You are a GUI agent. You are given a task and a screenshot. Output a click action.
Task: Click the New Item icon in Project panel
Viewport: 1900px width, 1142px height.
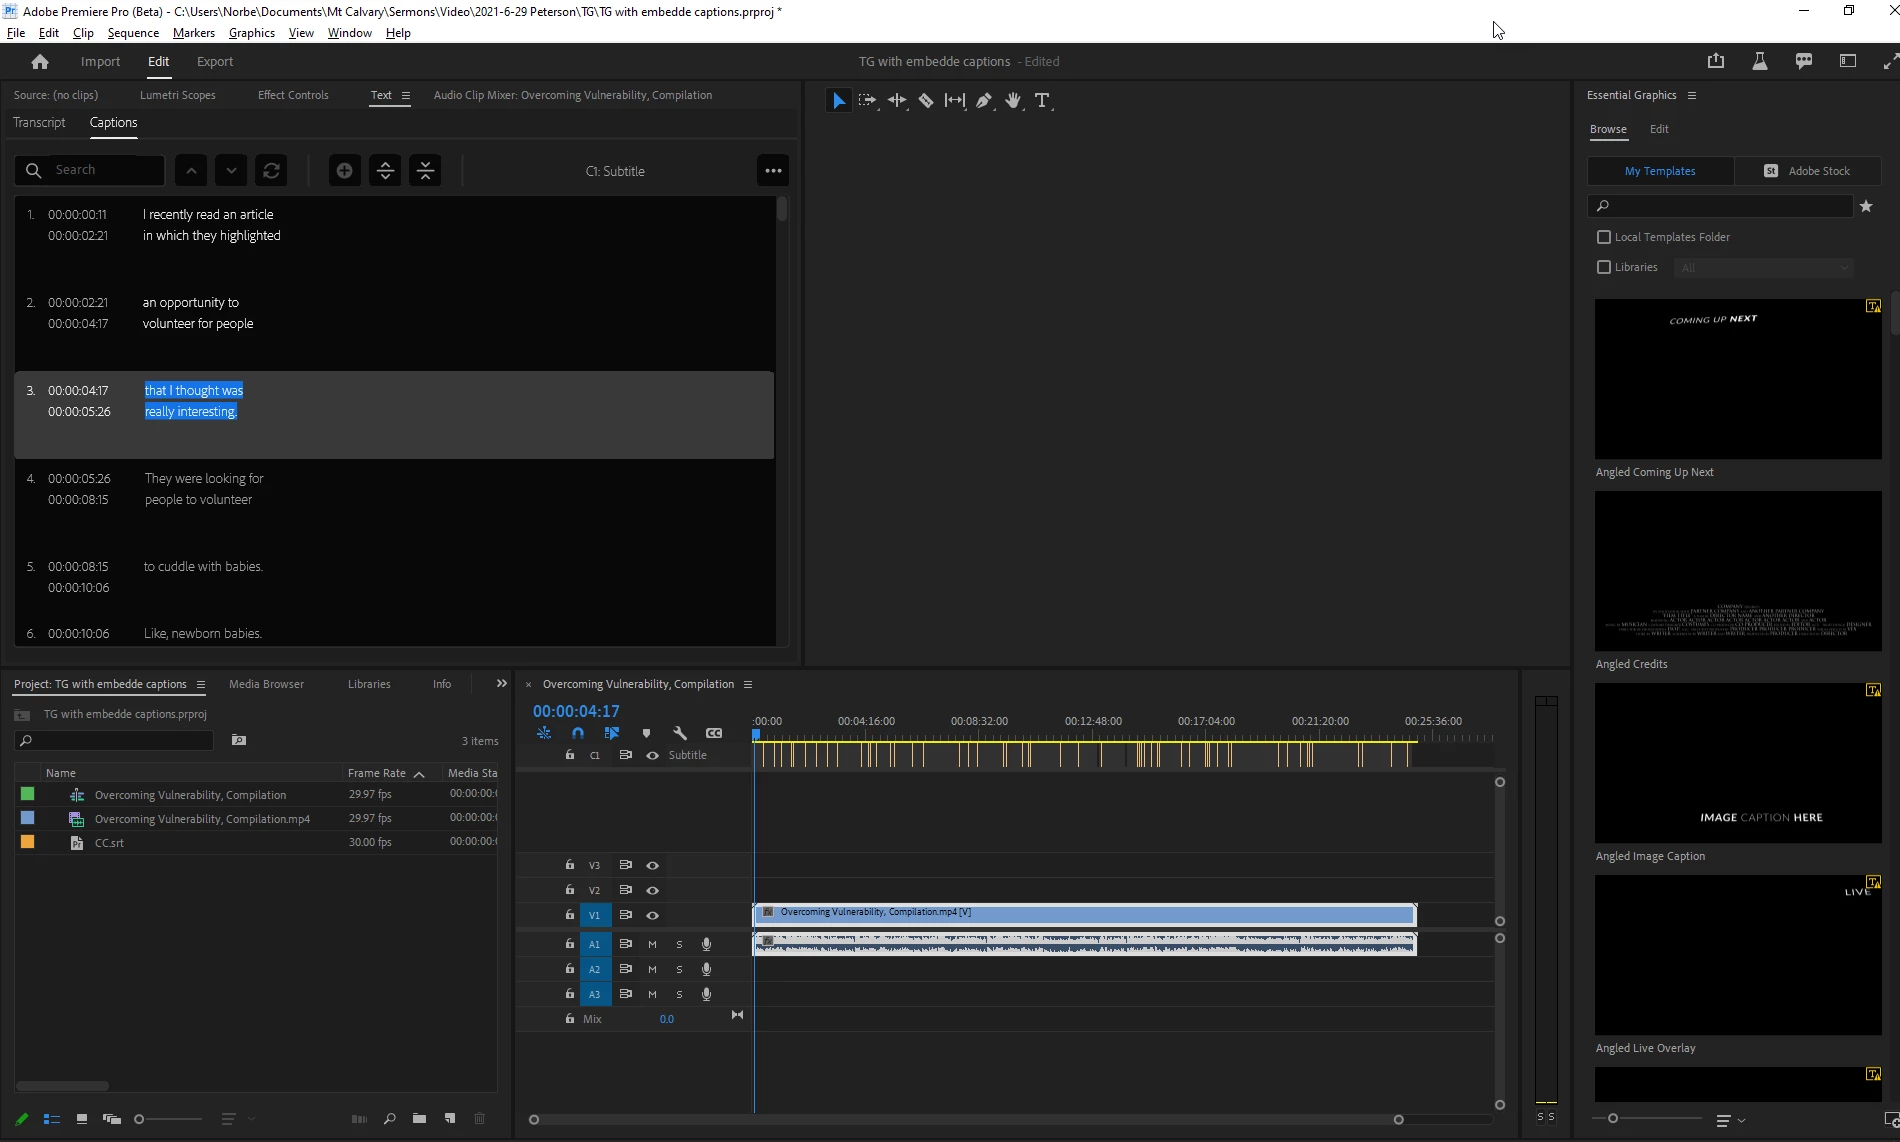pos(450,1119)
